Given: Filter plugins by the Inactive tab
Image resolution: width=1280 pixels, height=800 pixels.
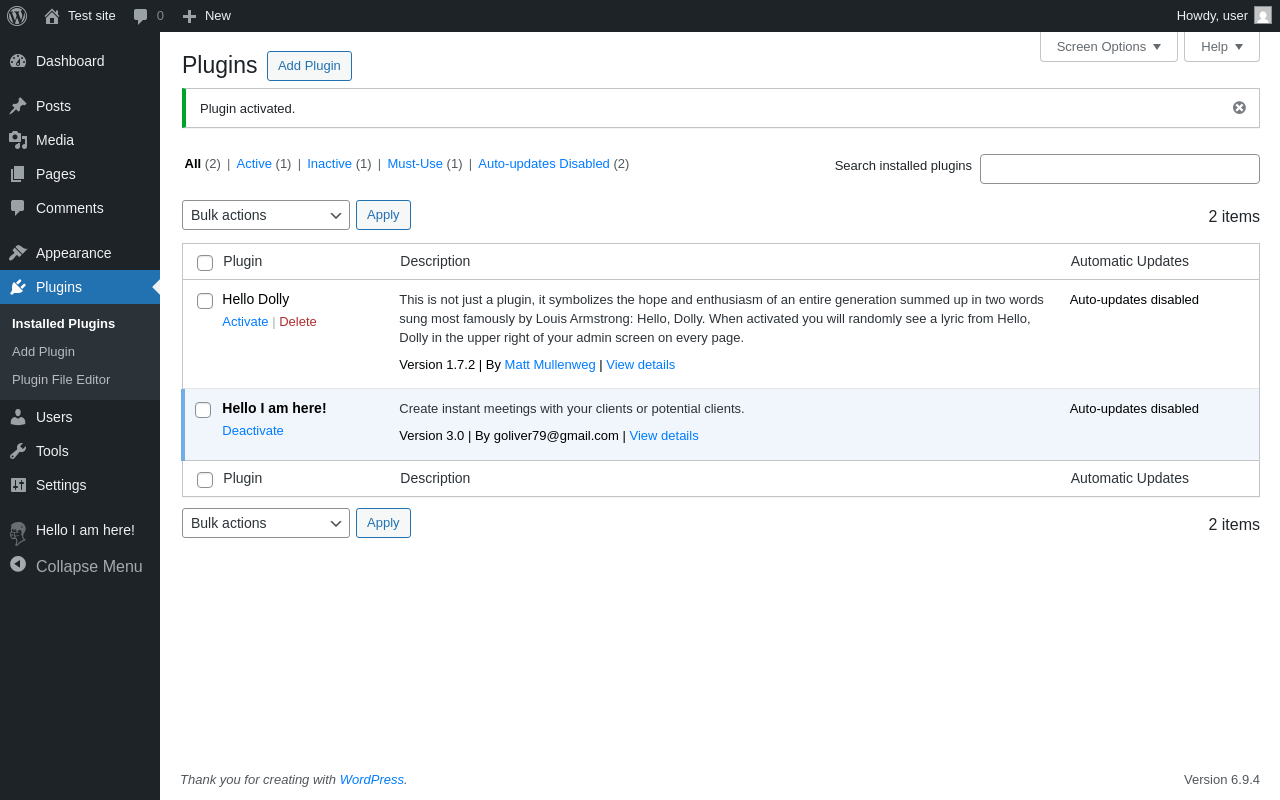Looking at the screenshot, I should click(329, 164).
